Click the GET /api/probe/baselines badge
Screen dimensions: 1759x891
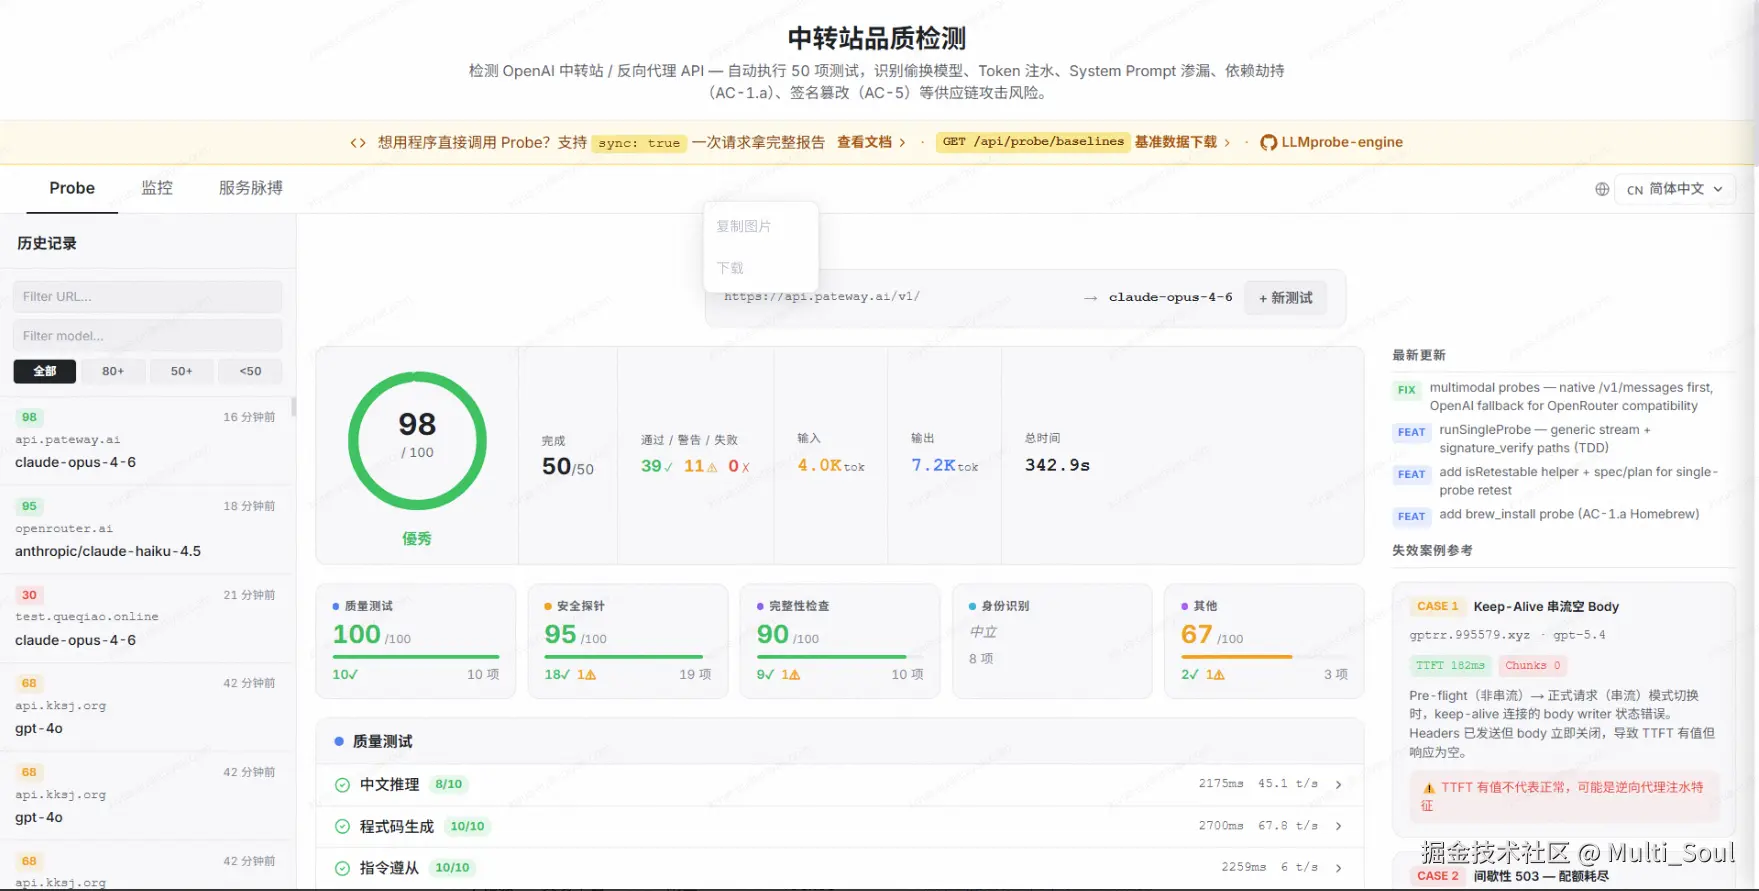coord(1033,142)
